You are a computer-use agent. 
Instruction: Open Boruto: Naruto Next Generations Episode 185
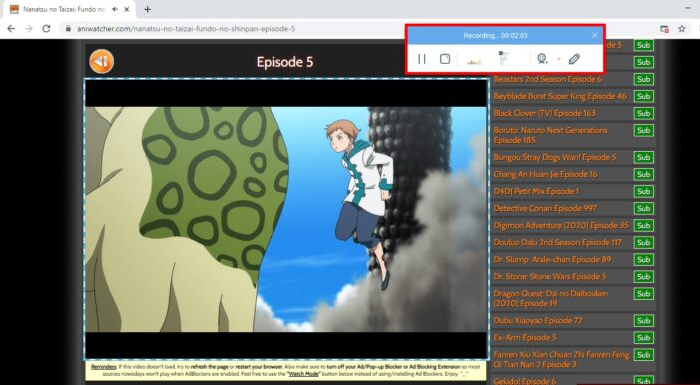(x=550, y=135)
